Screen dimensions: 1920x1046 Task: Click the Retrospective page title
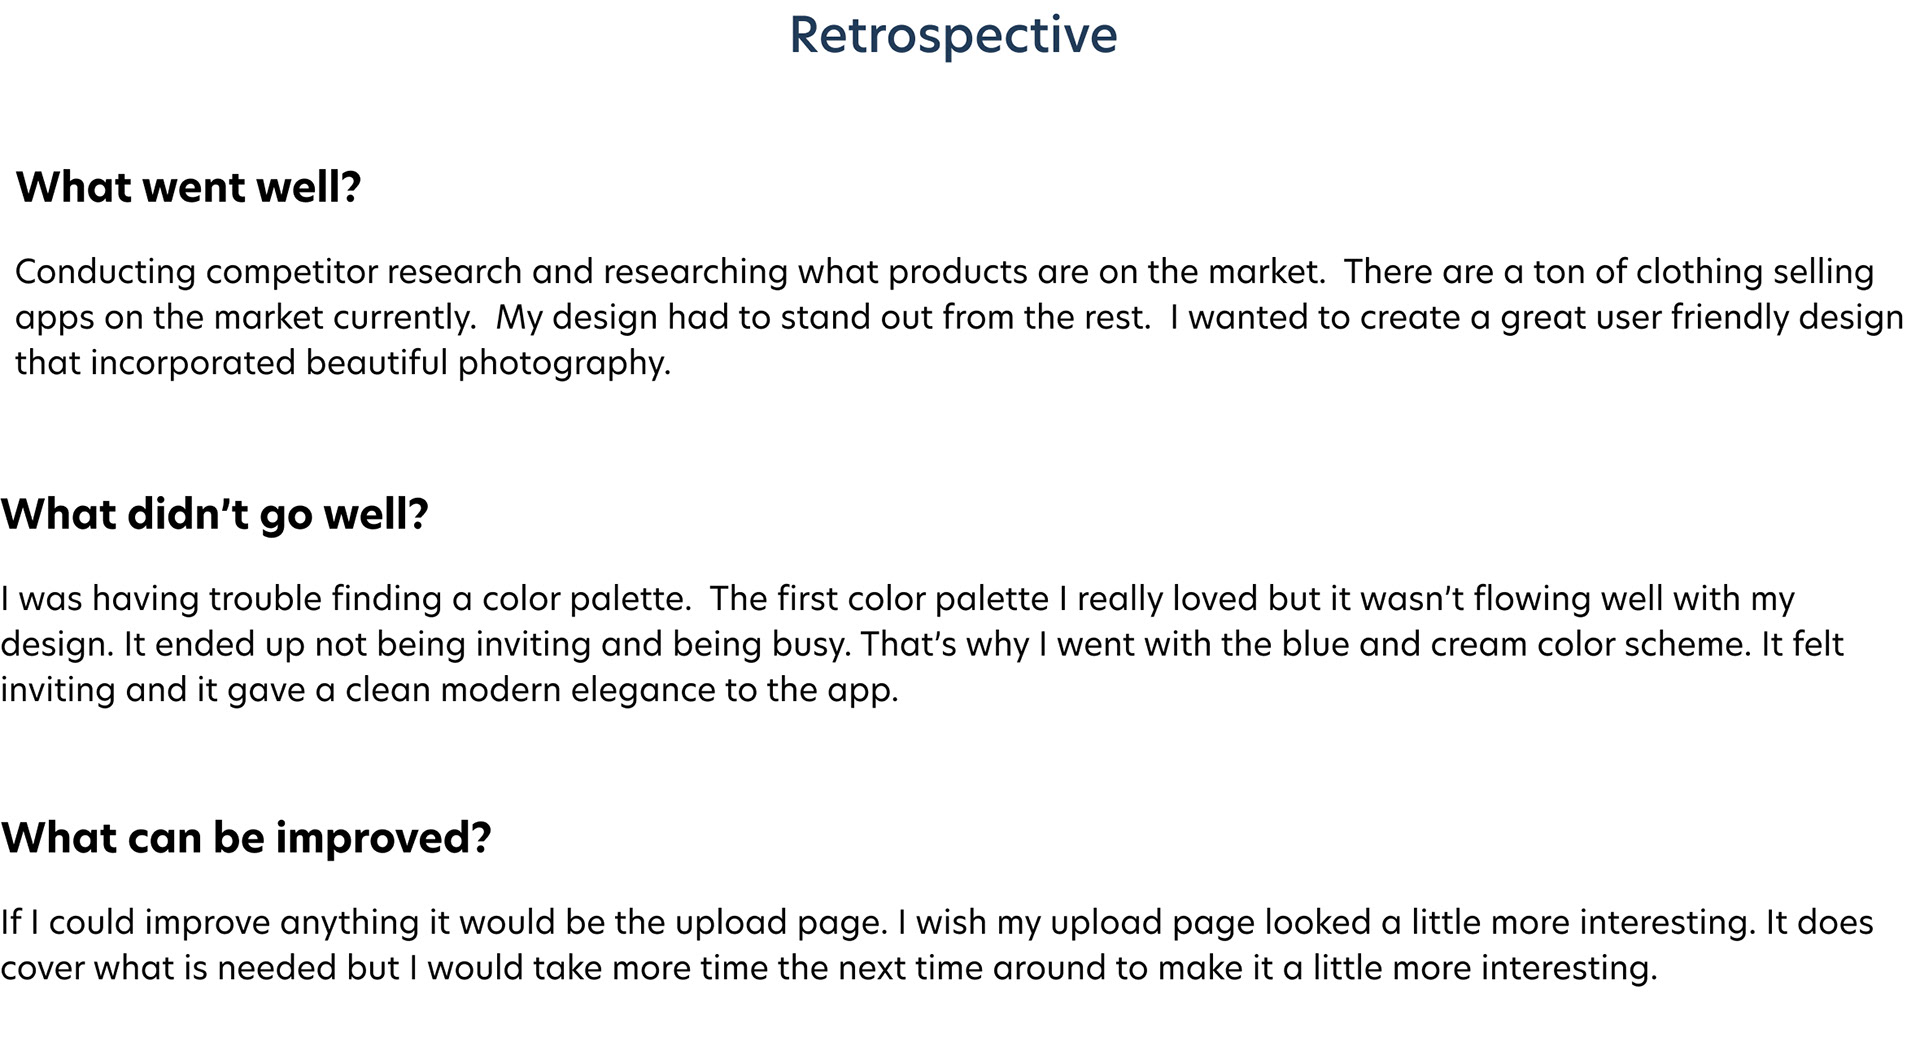952,35
